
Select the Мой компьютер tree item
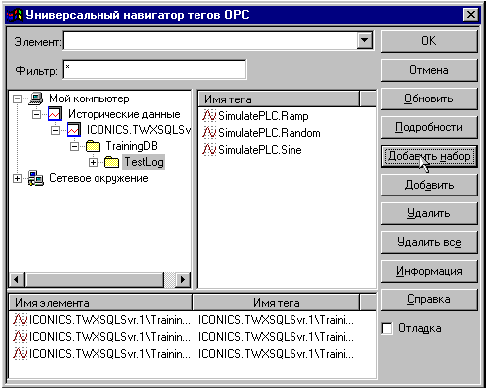click(89, 98)
